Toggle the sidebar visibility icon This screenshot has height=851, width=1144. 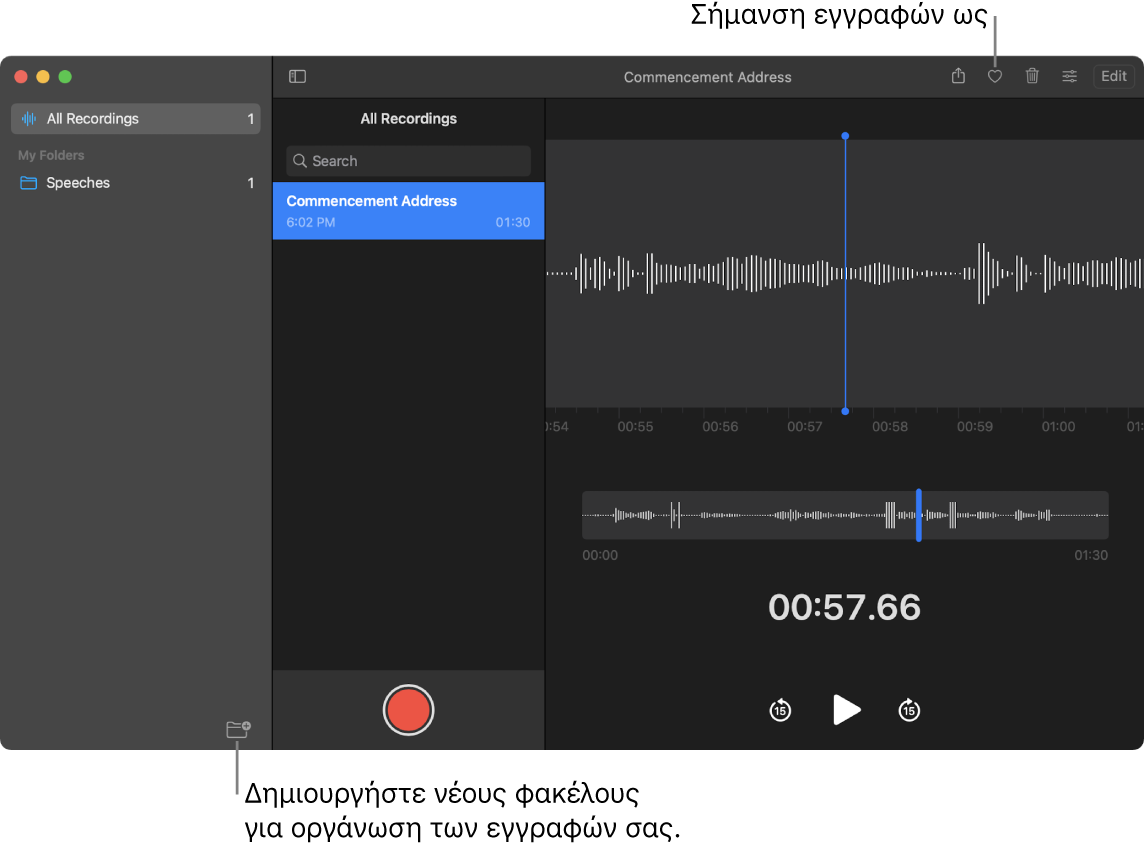[x=297, y=76]
